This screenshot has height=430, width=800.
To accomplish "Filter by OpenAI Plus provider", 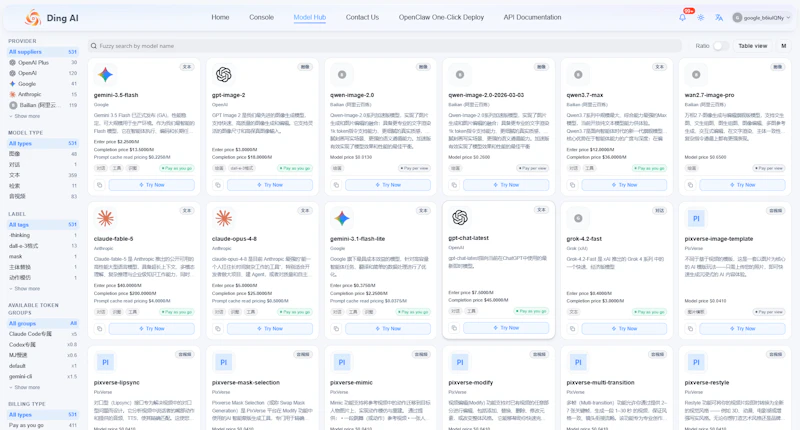I will 43,62.
